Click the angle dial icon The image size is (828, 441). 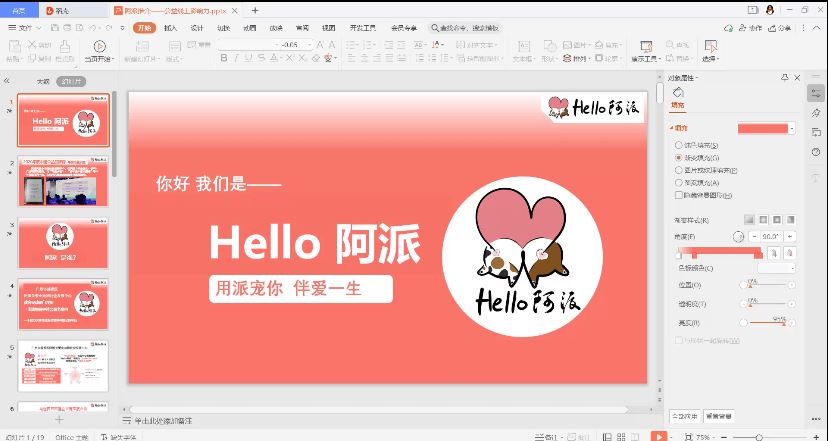[x=739, y=237]
